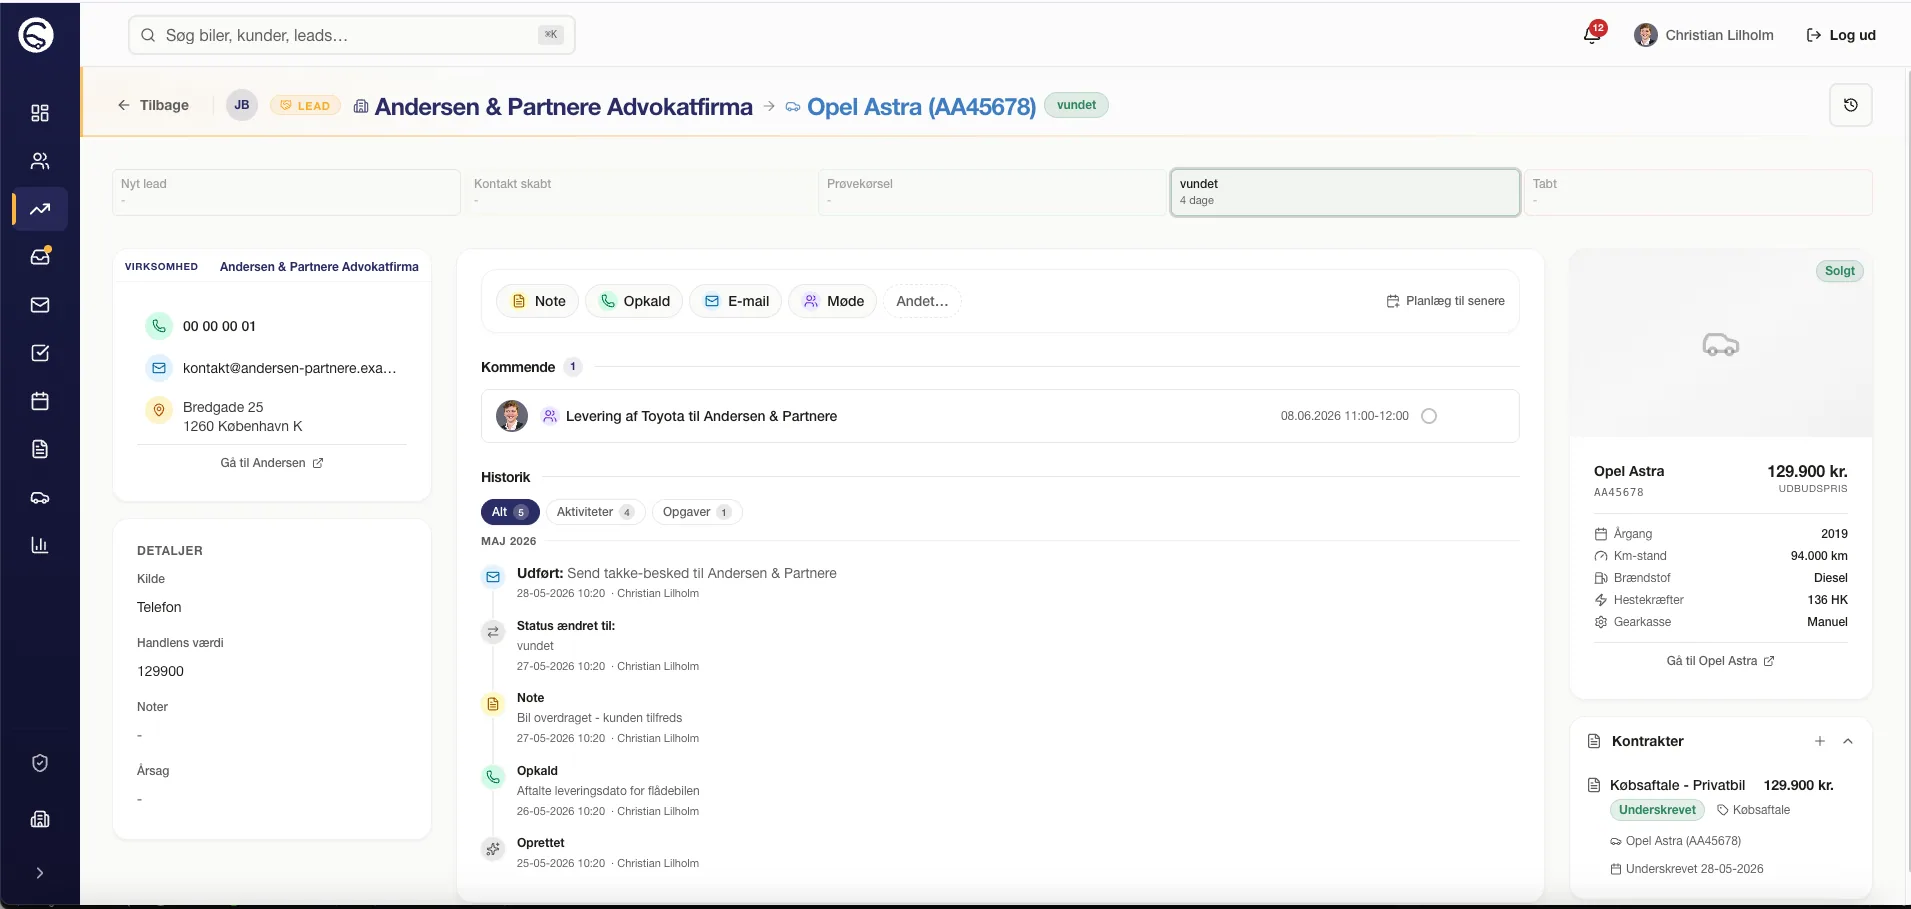Select the Tabt pipeline stage
Viewport: 1911px width, 909px height.
[x=1698, y=192]
